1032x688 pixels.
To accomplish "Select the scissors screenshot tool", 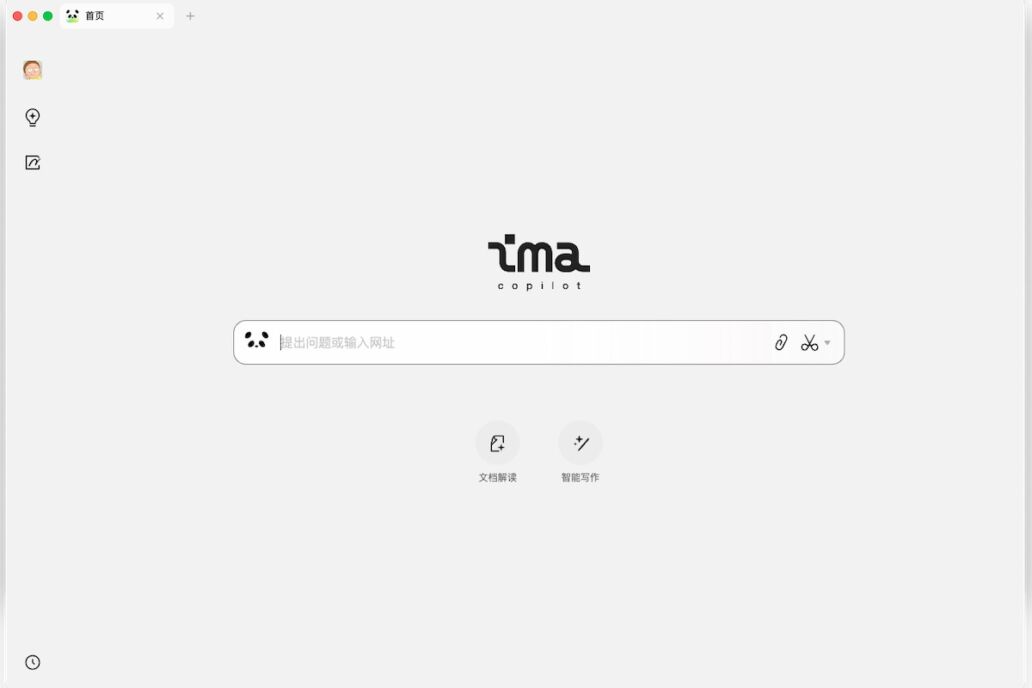I will [x=809, y=342].
